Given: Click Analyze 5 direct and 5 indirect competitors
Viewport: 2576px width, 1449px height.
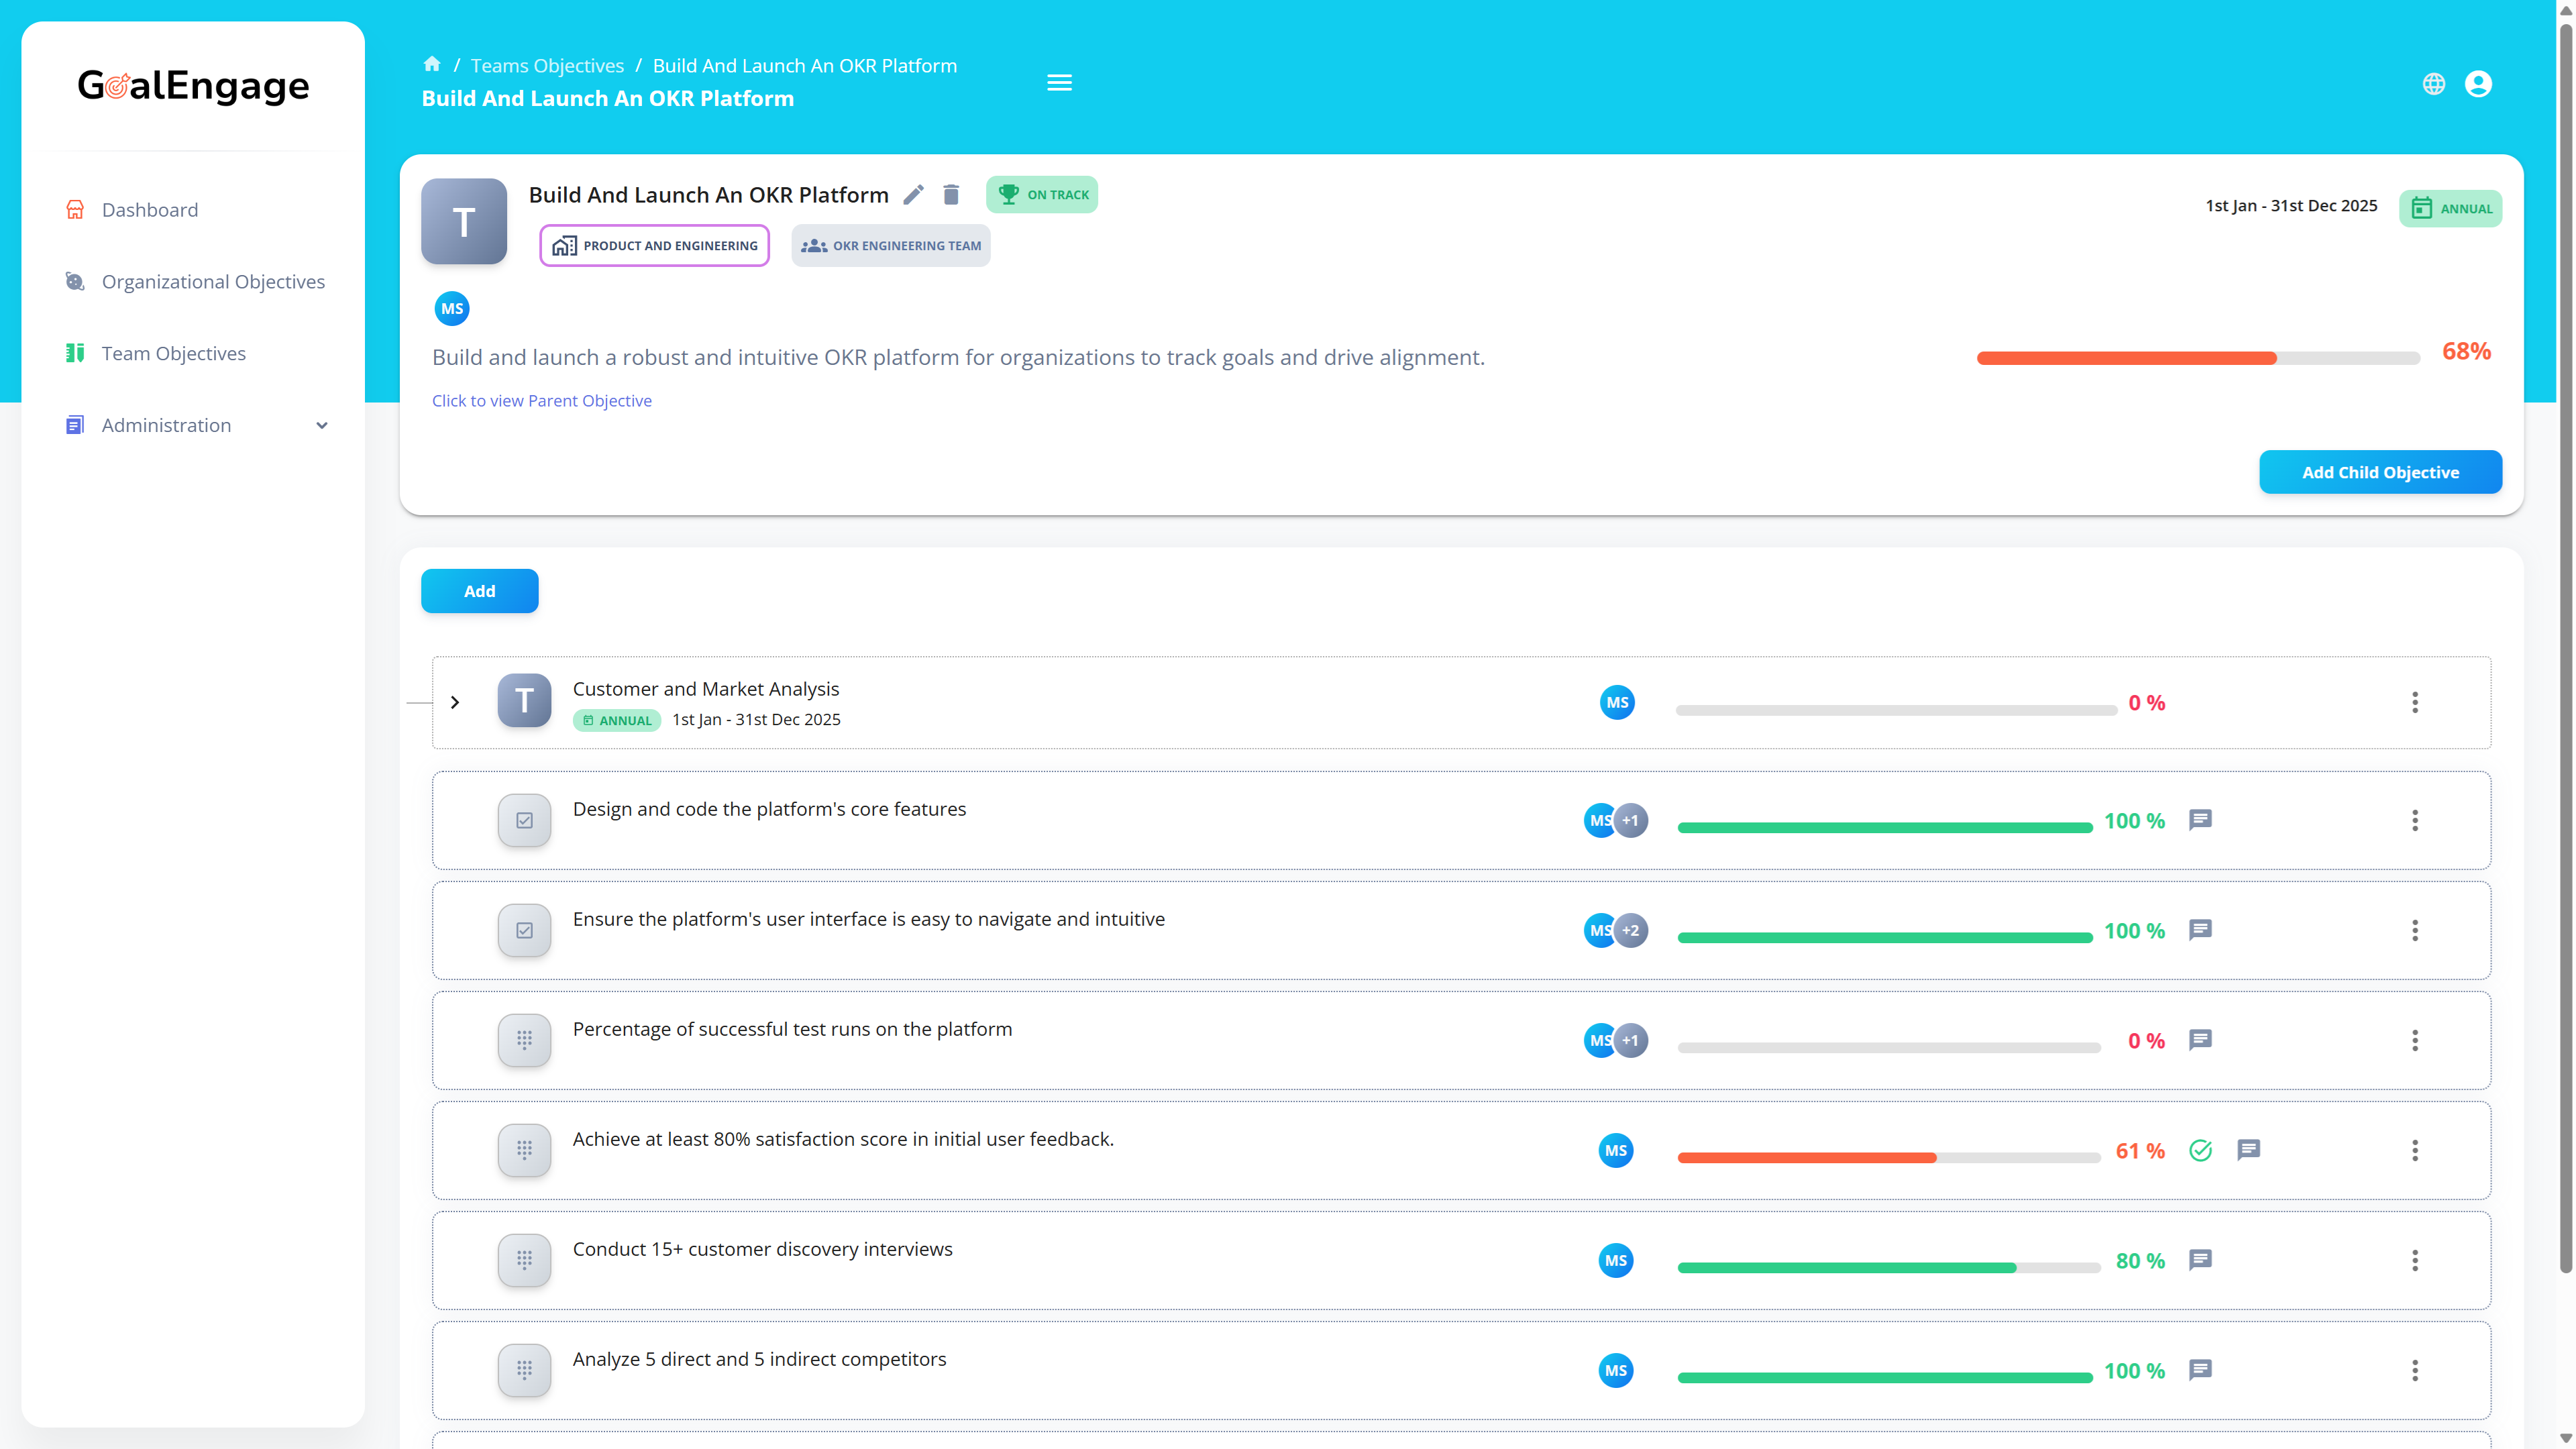Looking at the screenshot, I should [759, 1359].
